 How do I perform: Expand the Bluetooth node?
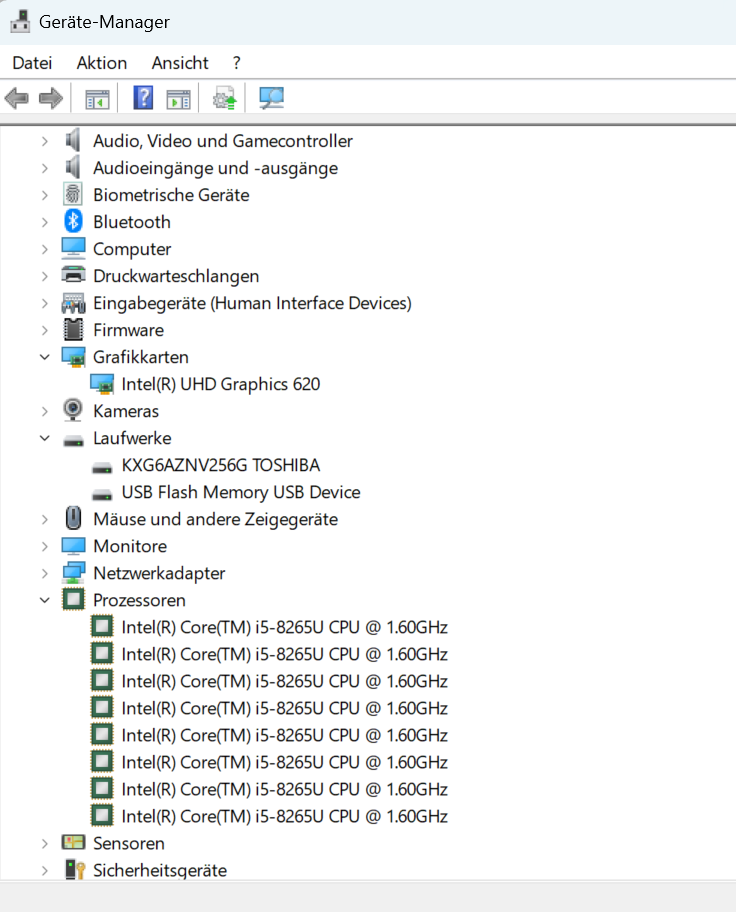click(x=45, y=222)
